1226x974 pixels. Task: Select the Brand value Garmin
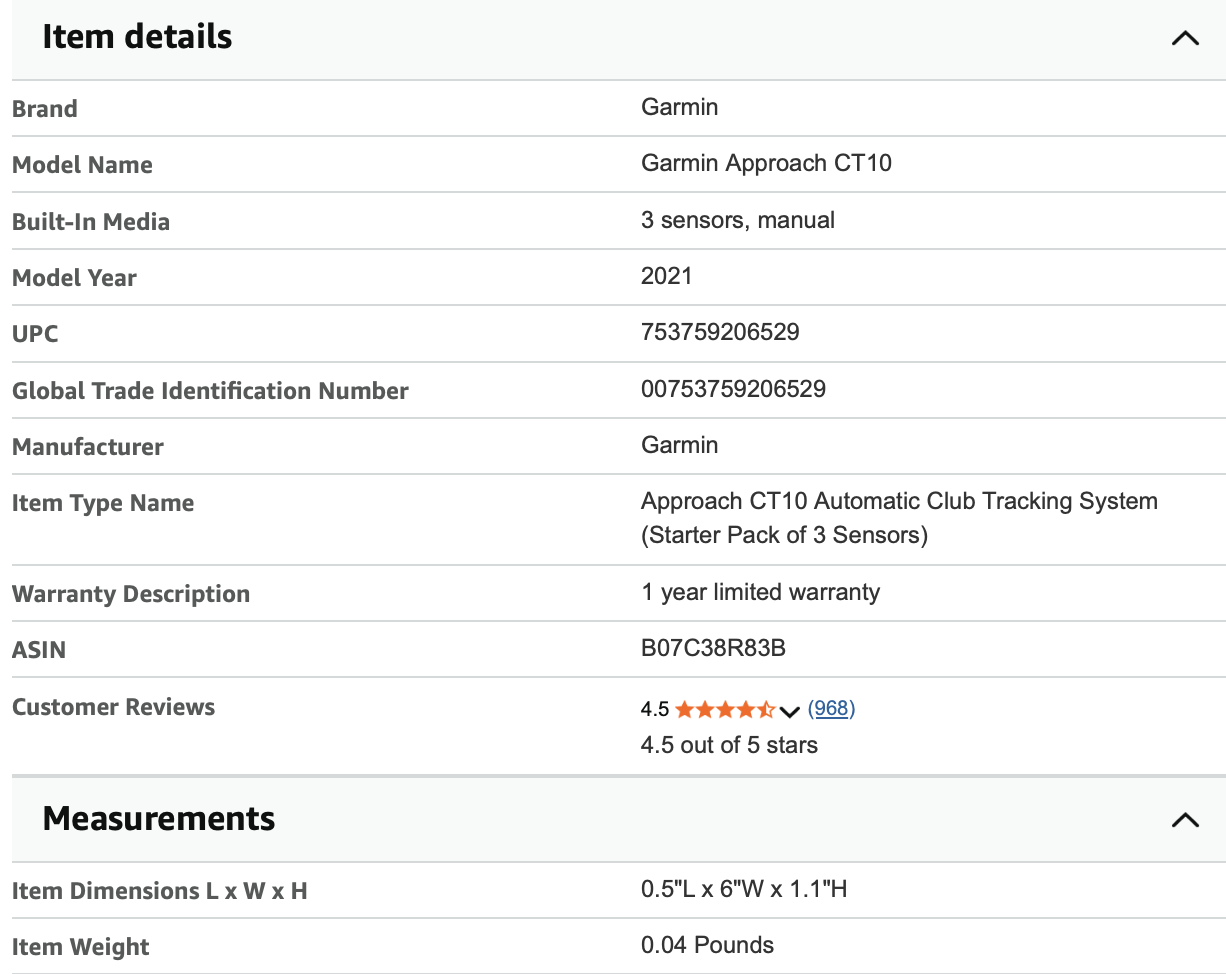pyautogui.click(x=679, y=107)
